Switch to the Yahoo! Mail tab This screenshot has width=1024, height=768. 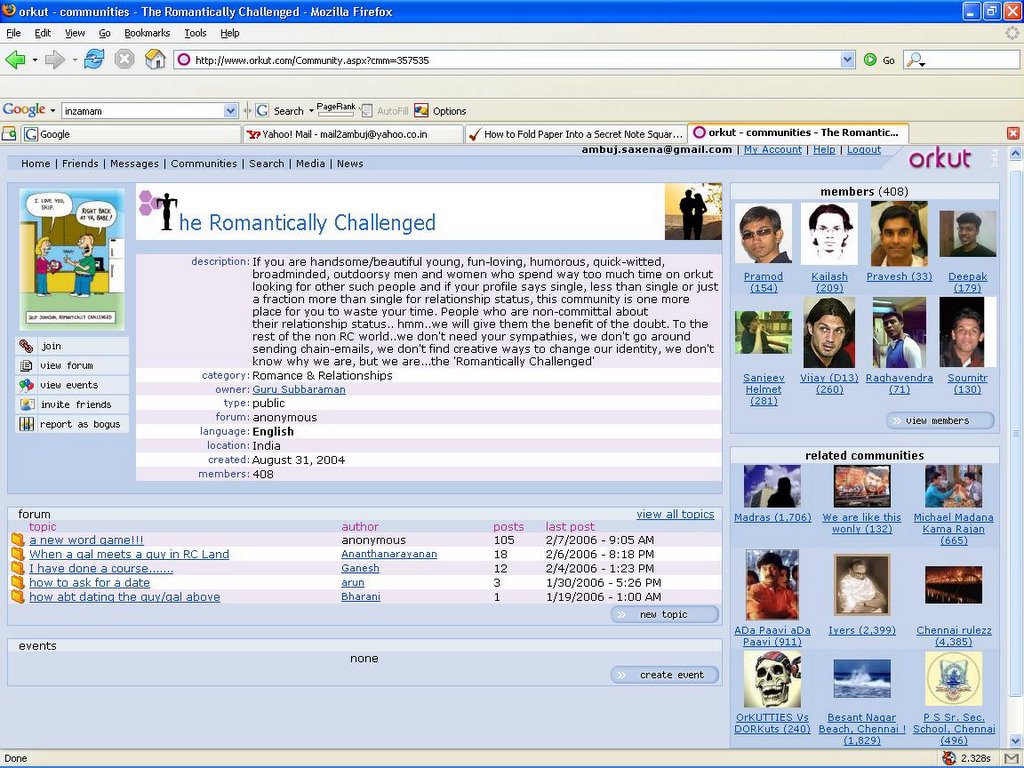[x=353, y=134]
